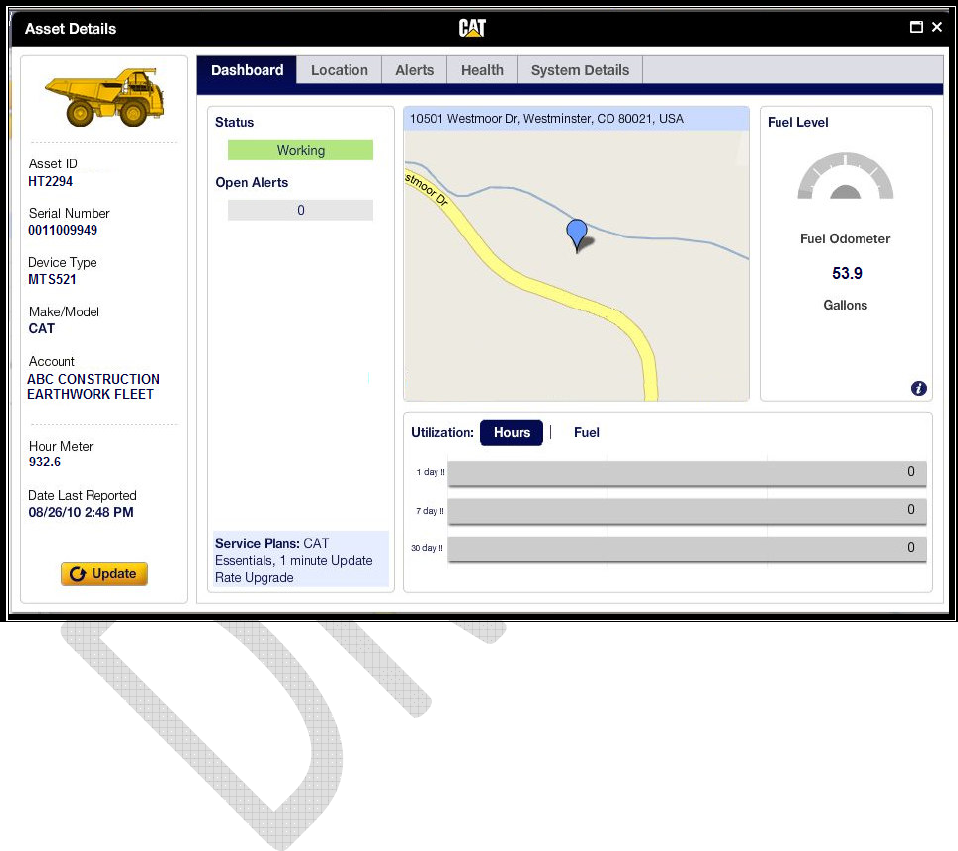Select Hours utilization view

click(511, 433)
